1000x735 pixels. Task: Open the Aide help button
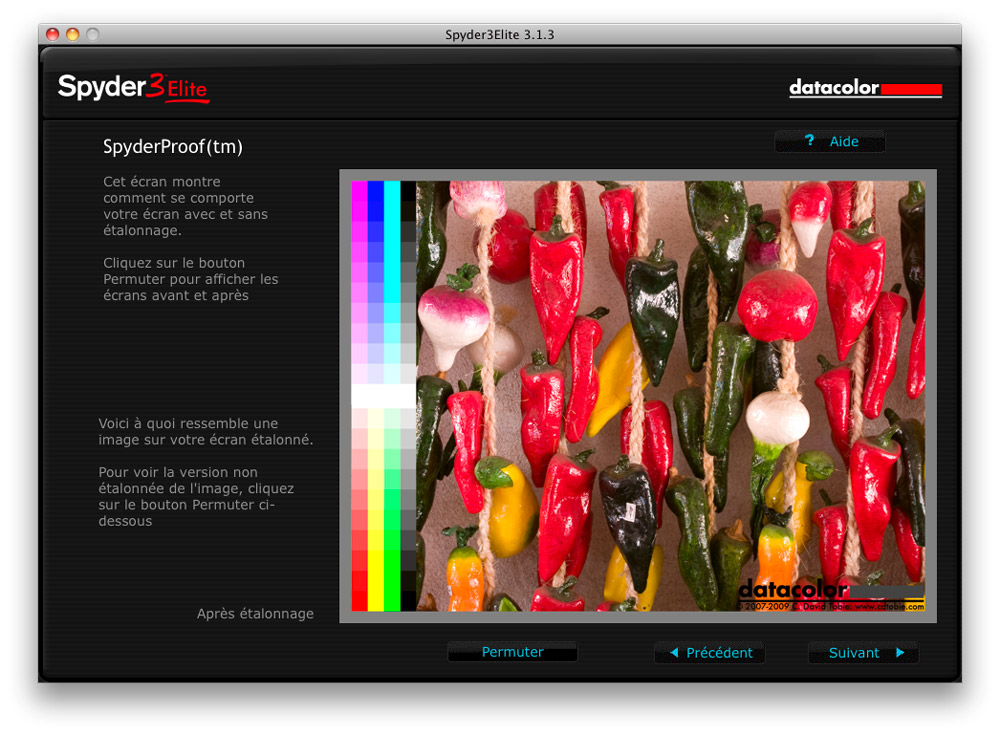click(x=830, y=142)
